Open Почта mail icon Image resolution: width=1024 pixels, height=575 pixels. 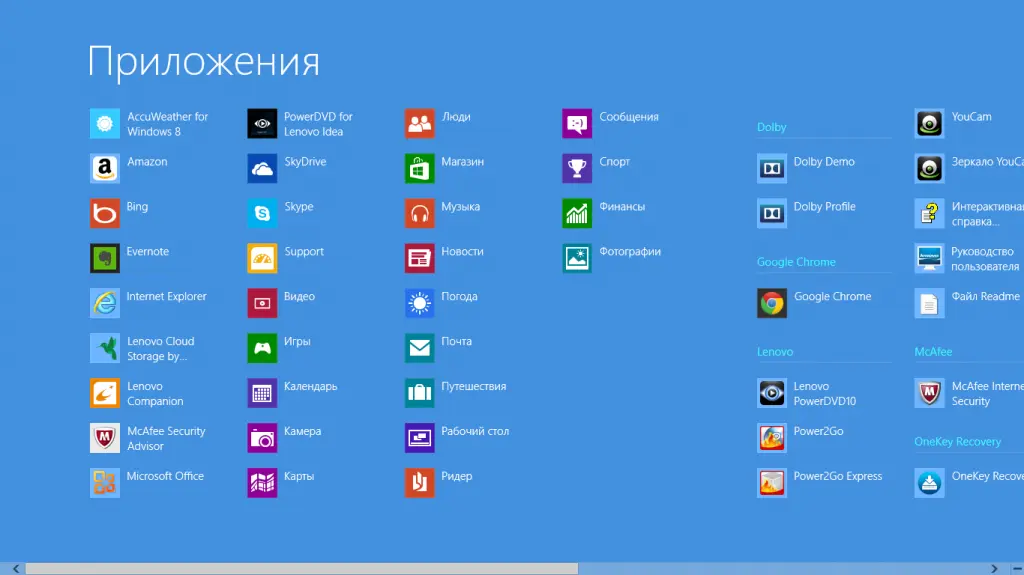(x=419, y=348)
